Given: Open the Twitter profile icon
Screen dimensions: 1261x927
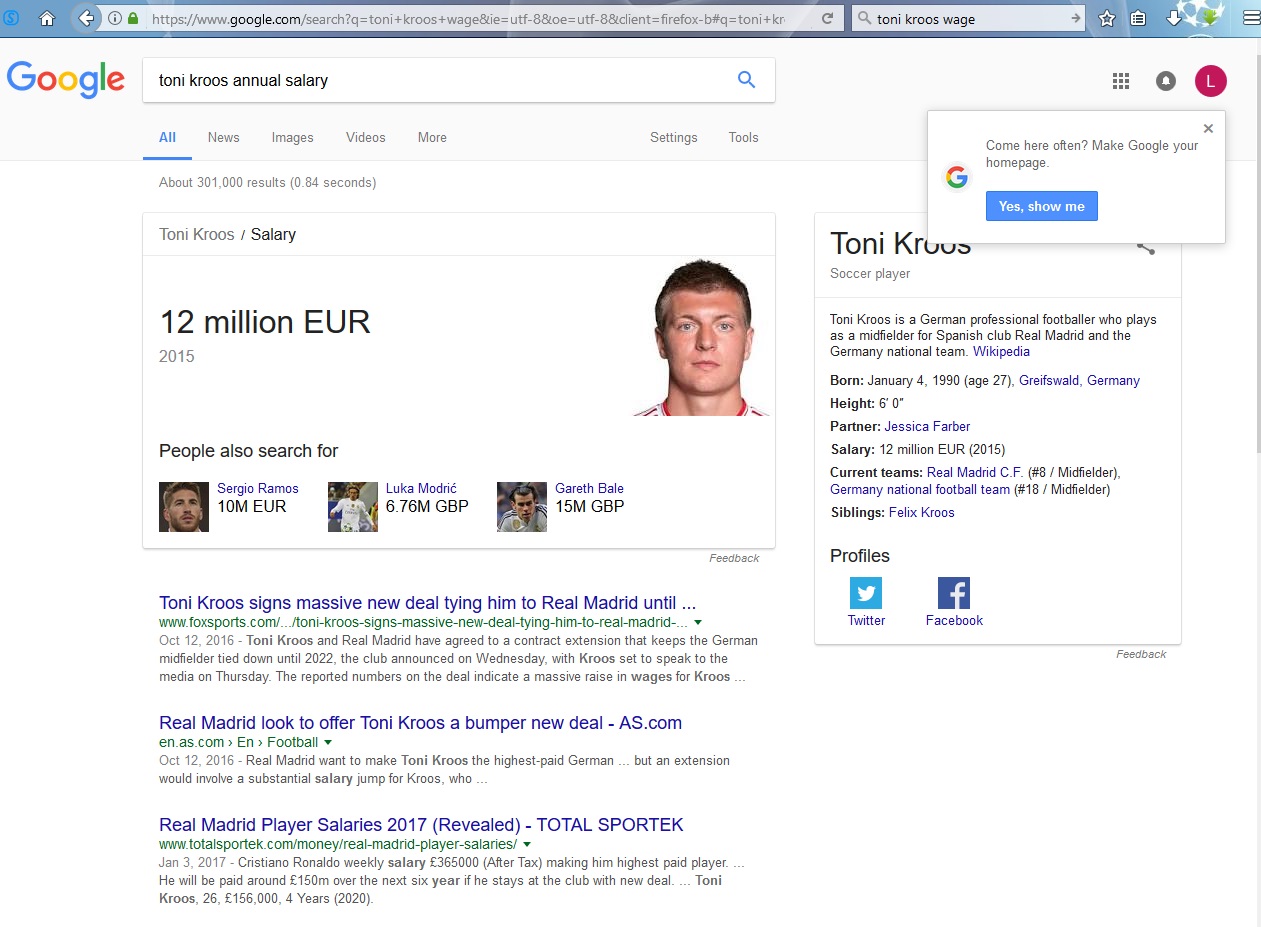Looking at the screenshot, I should click(x=866, y=593).
